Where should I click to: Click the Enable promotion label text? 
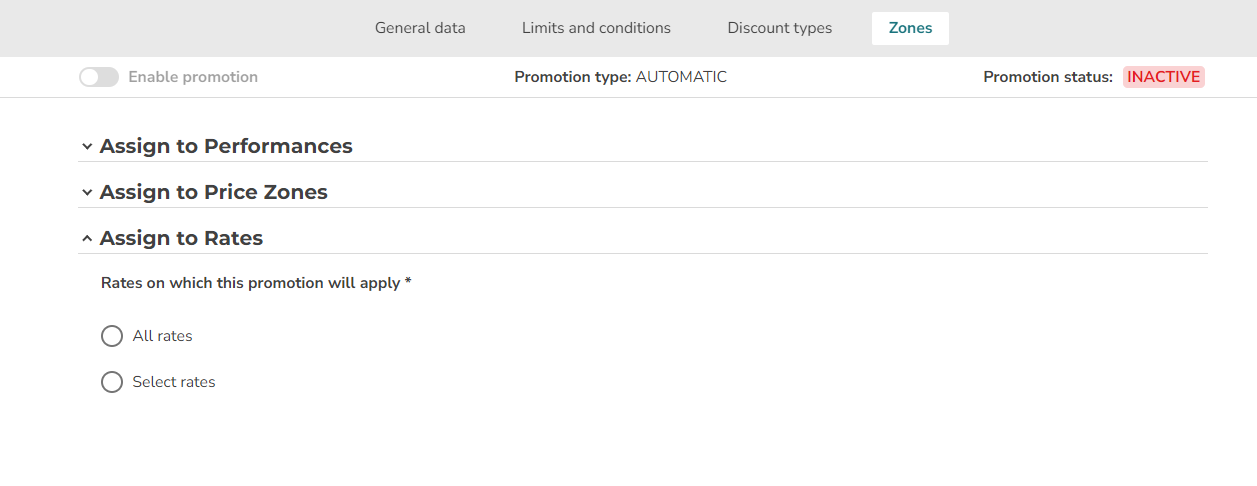click(x=193, y=77)
